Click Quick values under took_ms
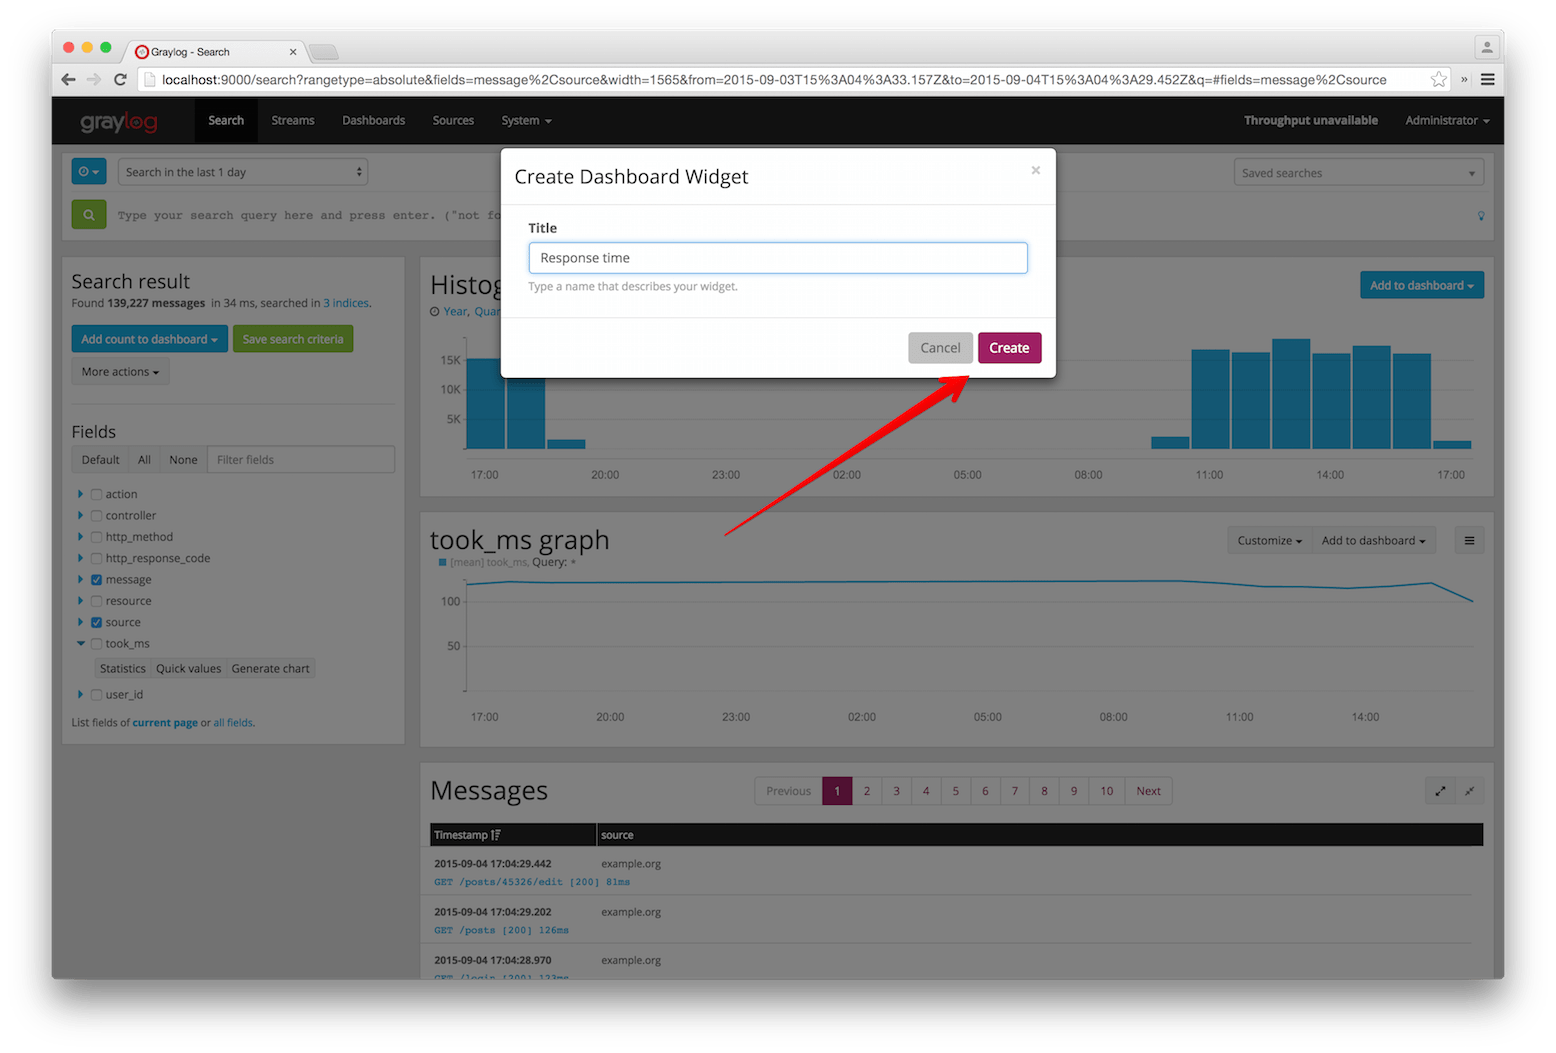The width and height of the screenshot is (1556, 1053). pos(189,669)
